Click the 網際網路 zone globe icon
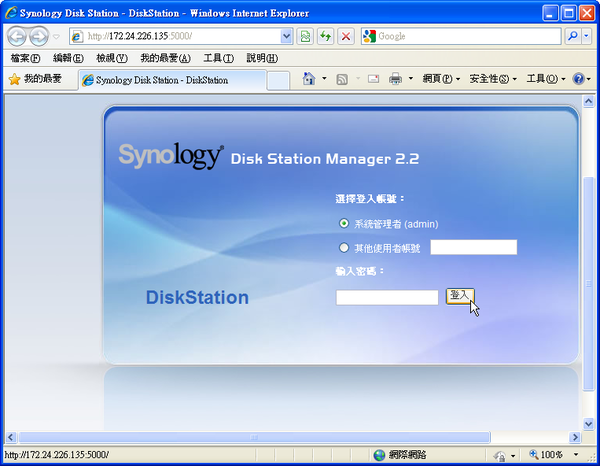This screenshot has width=600, height=466. [x=379, y=455]
